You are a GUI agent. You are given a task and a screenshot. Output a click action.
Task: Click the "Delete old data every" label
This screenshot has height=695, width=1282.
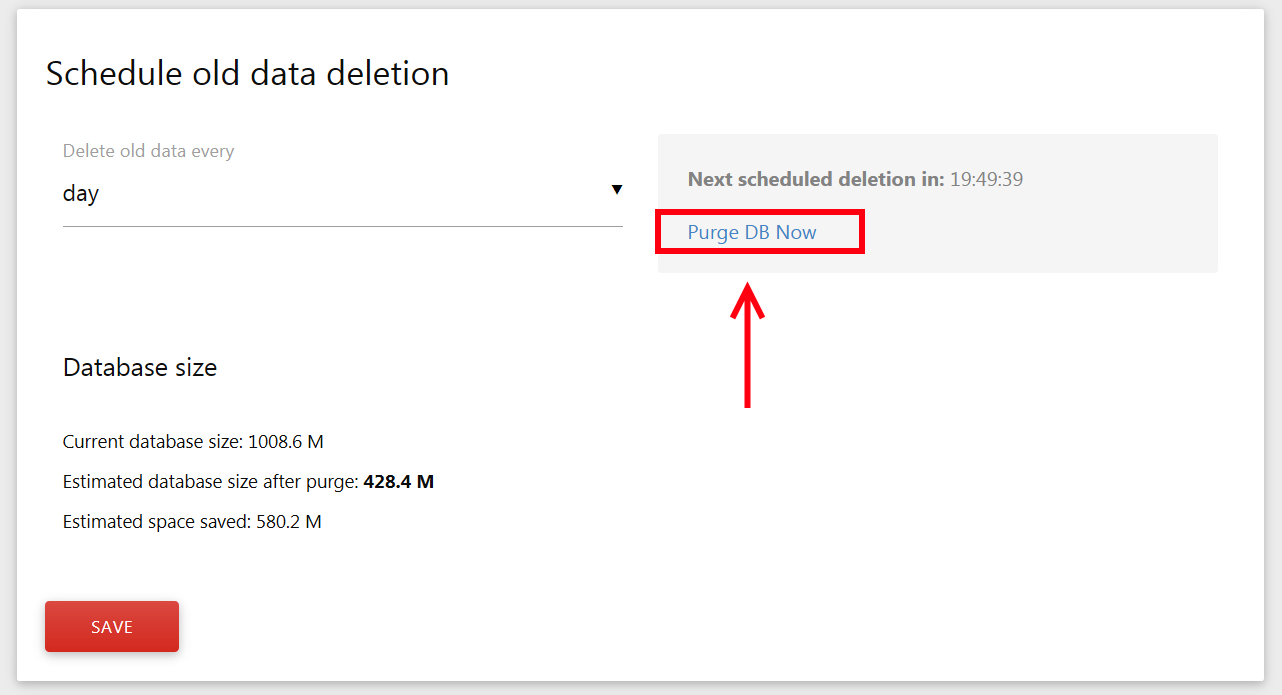(x=148, y=151)
